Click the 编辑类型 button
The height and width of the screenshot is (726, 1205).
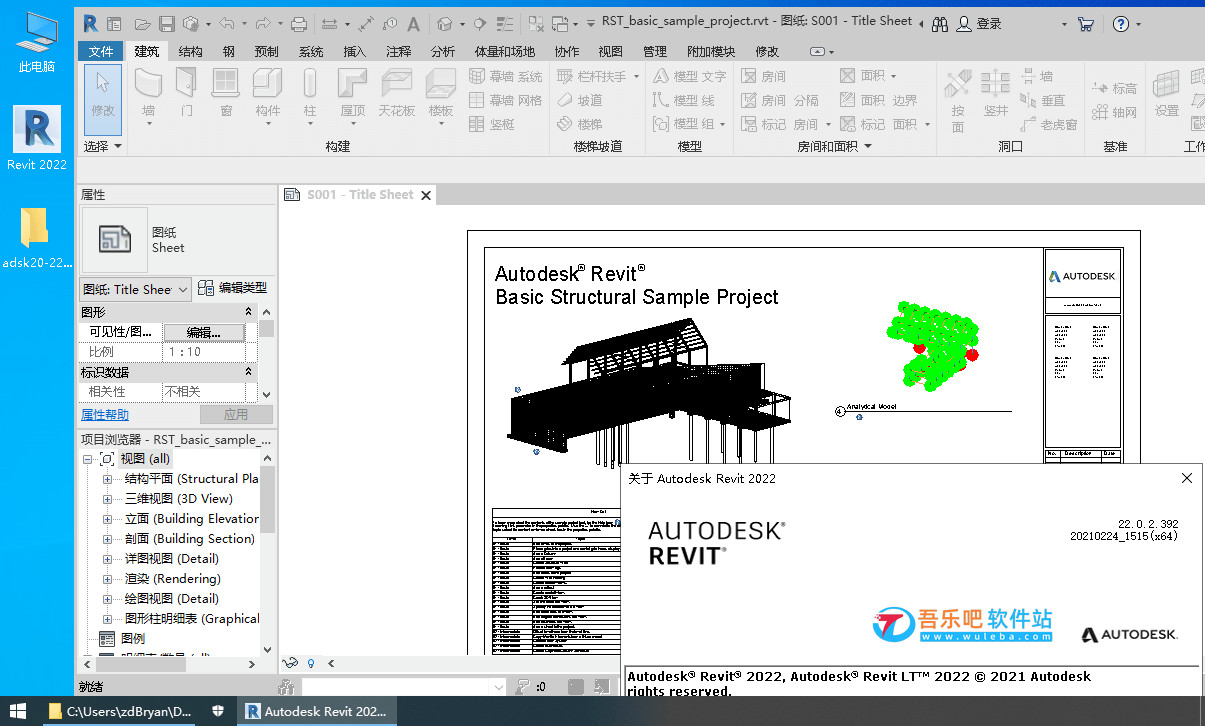coord(232,288)
